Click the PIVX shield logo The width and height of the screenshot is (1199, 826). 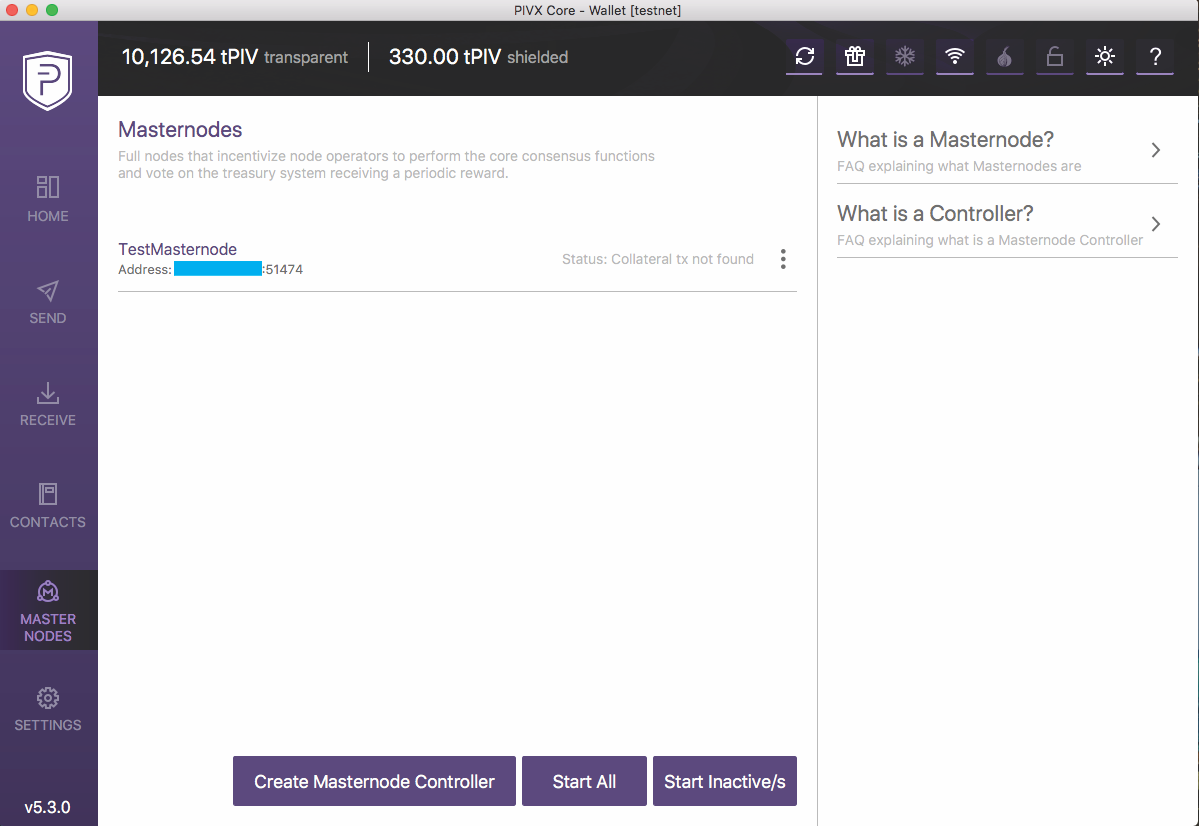point(47,80)
